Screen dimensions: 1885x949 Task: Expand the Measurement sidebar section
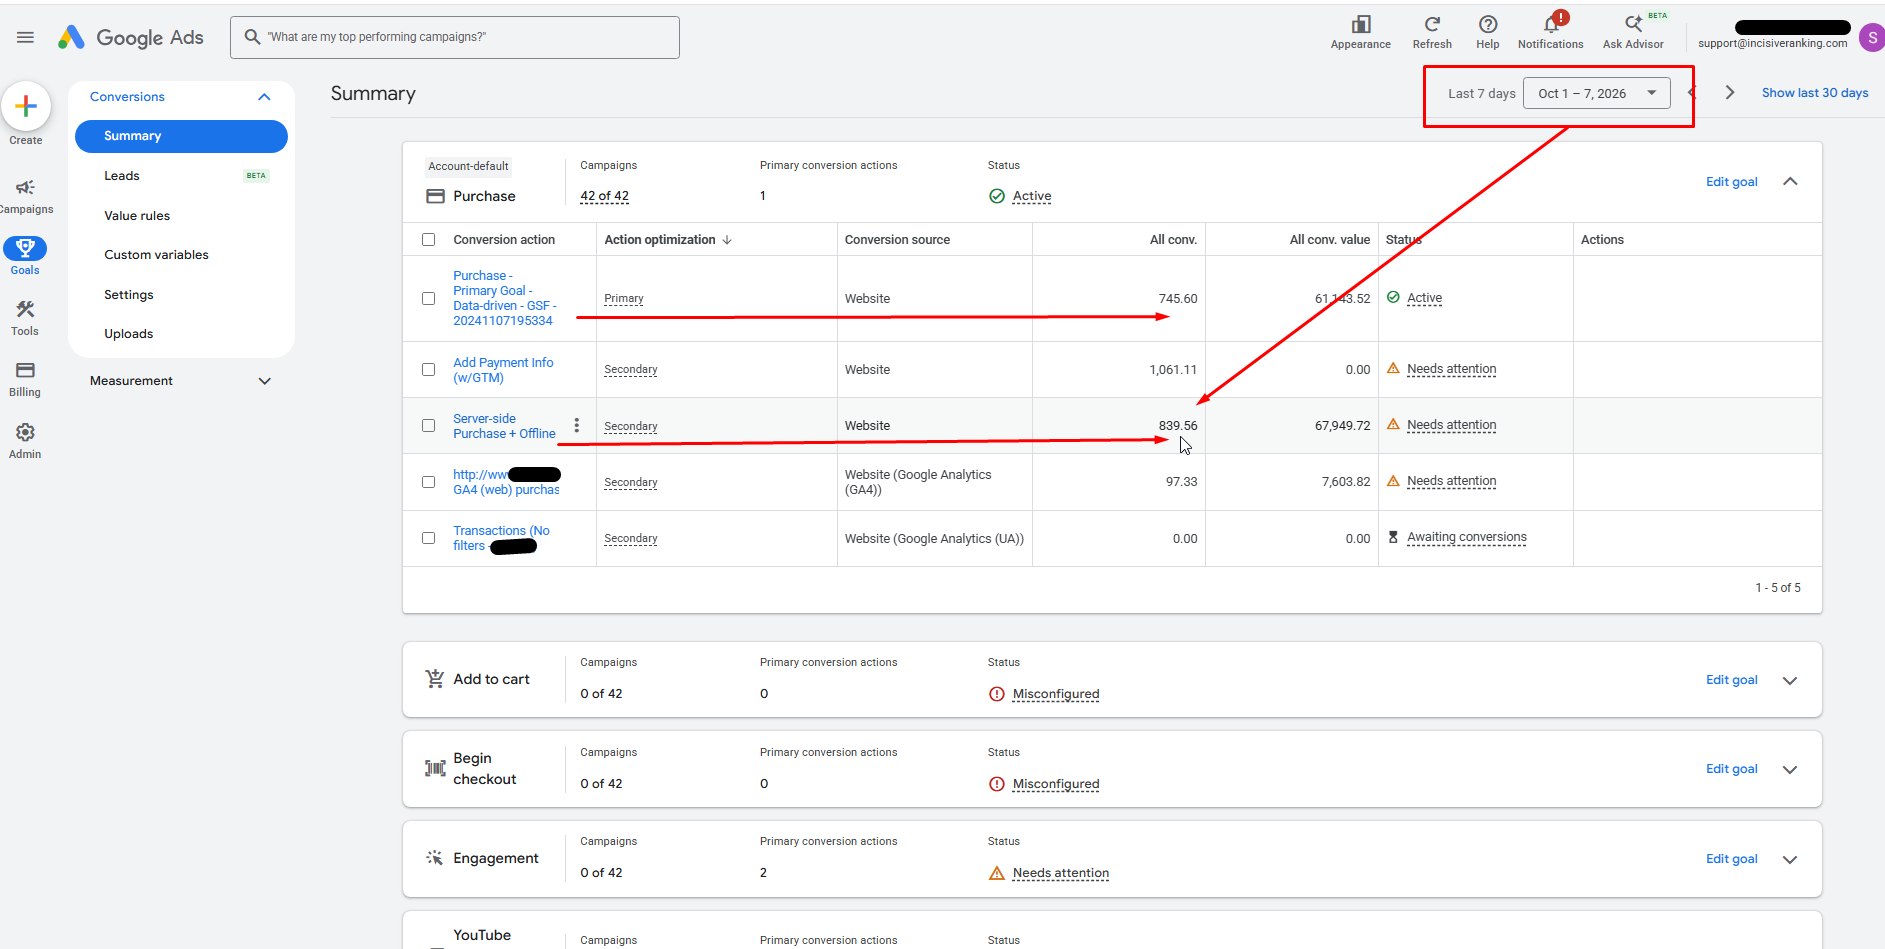pos(264,381)
